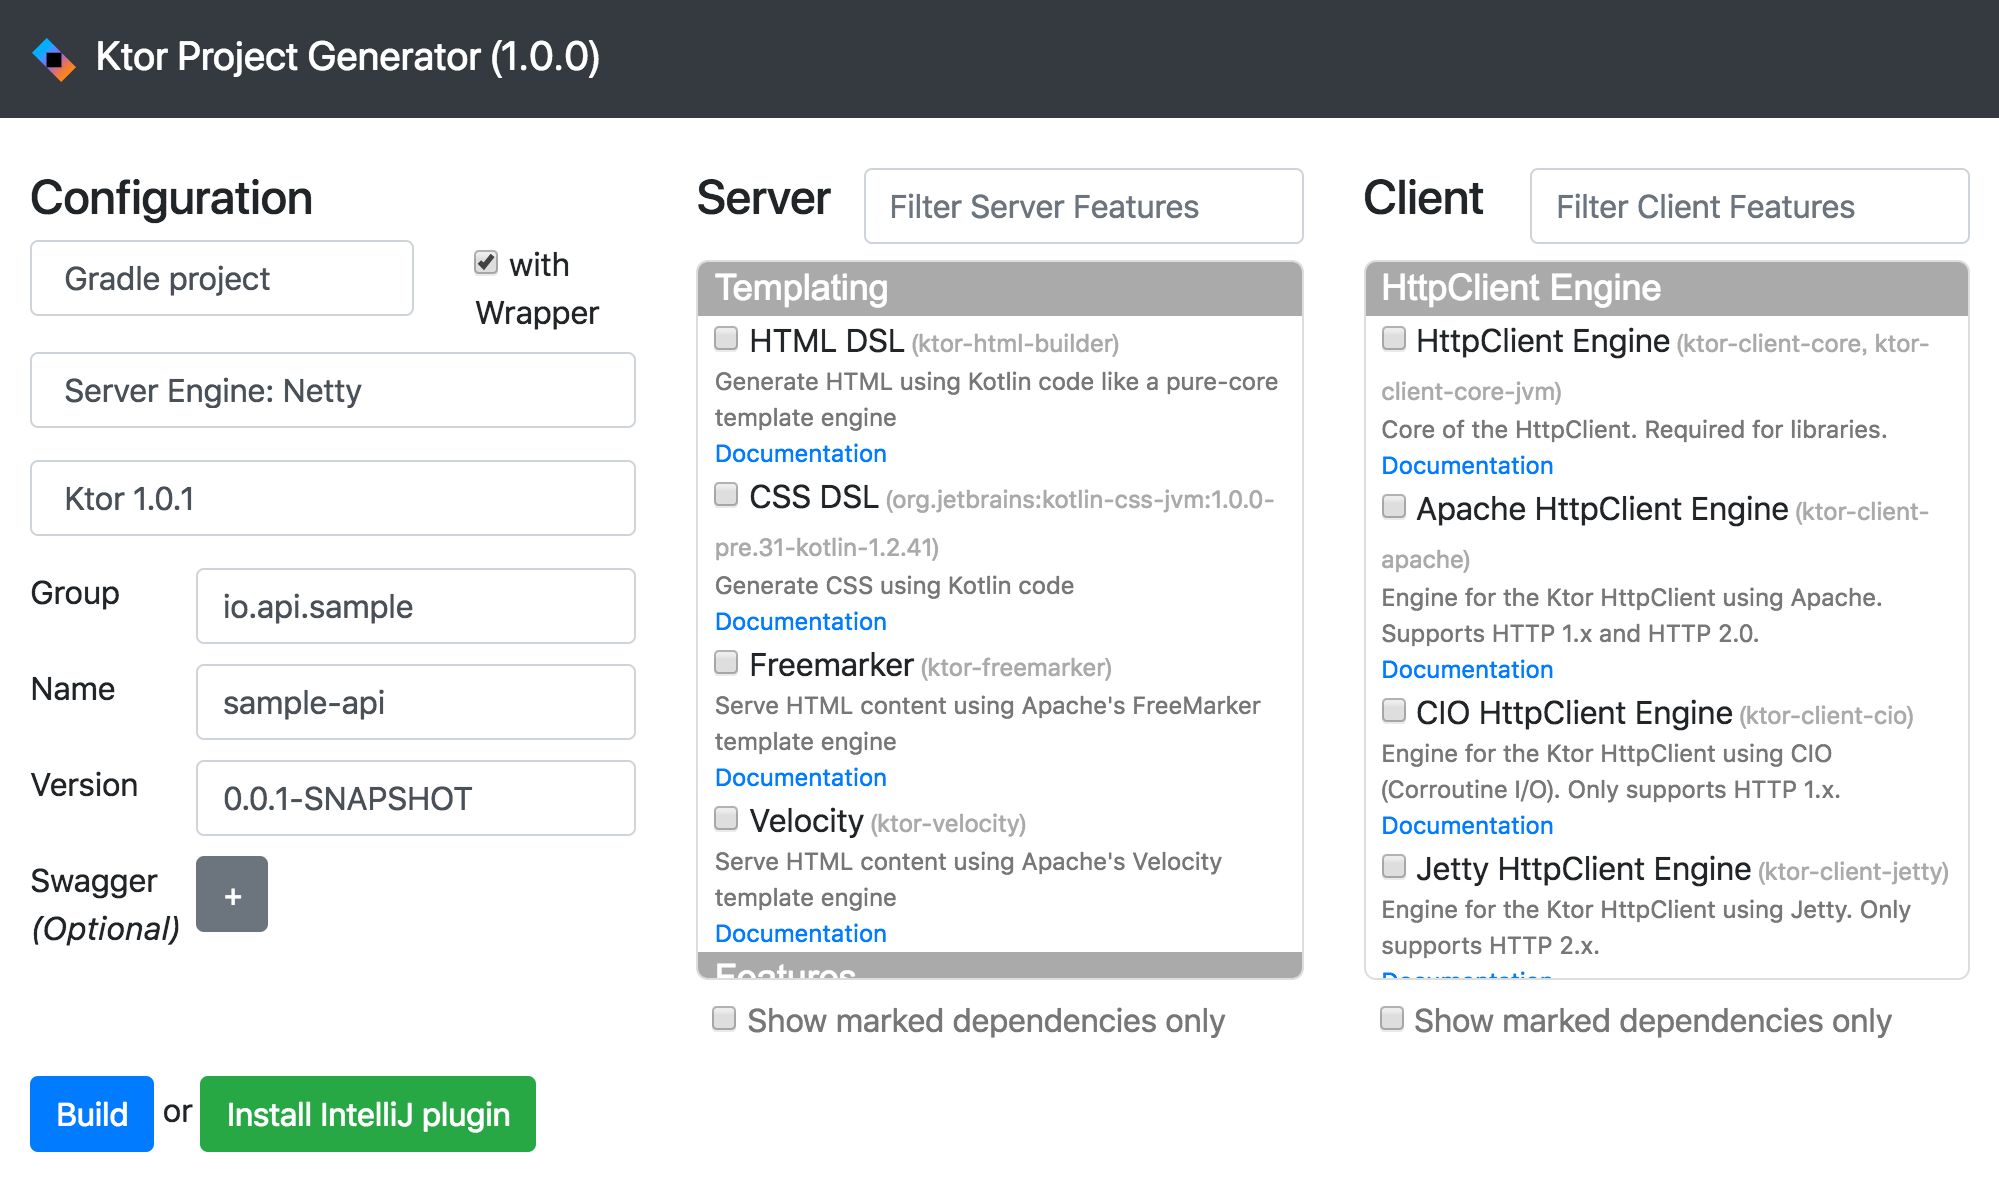
Task: Check the Freemarker templating option
Action: click(726, 663)
